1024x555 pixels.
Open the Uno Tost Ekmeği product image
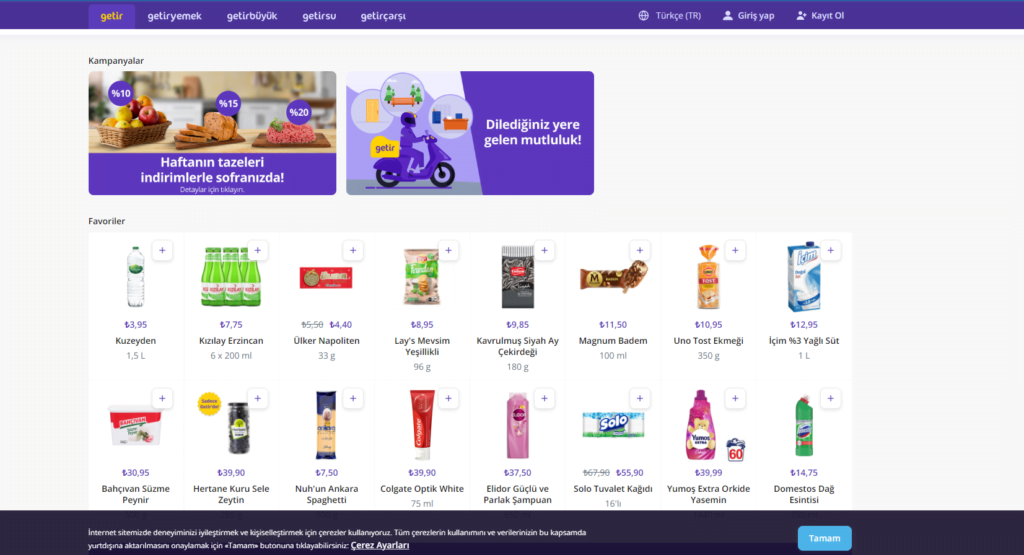[709, 277]
